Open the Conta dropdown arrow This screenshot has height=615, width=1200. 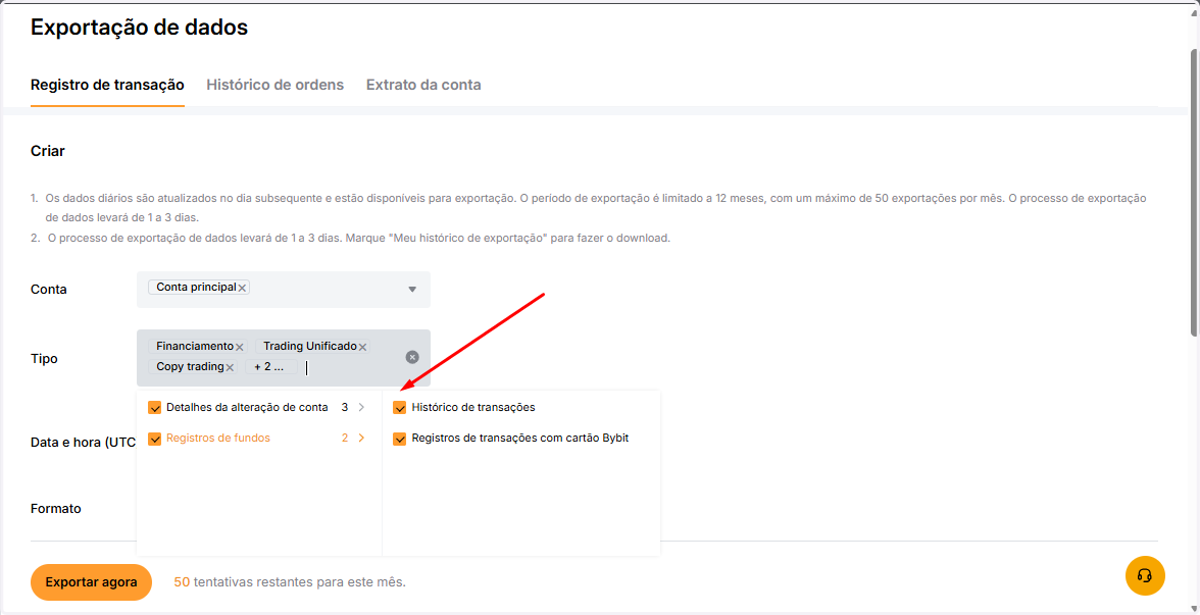tap(412, 289)
